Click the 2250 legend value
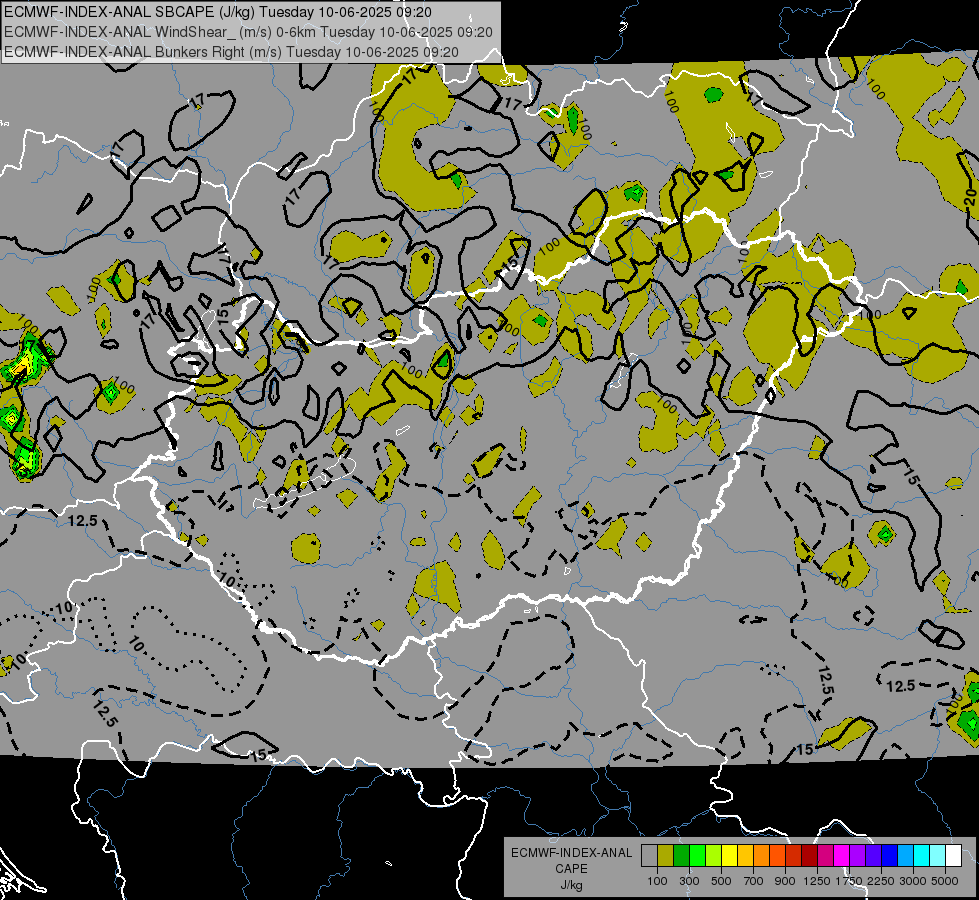The height and width of the screenshot is (900, 979). click(881, 881)
